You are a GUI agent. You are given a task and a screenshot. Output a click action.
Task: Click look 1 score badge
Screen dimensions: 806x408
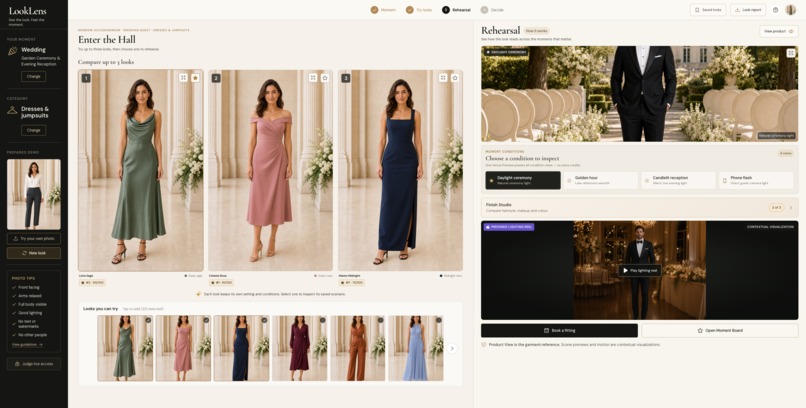(x=93, y=283)
